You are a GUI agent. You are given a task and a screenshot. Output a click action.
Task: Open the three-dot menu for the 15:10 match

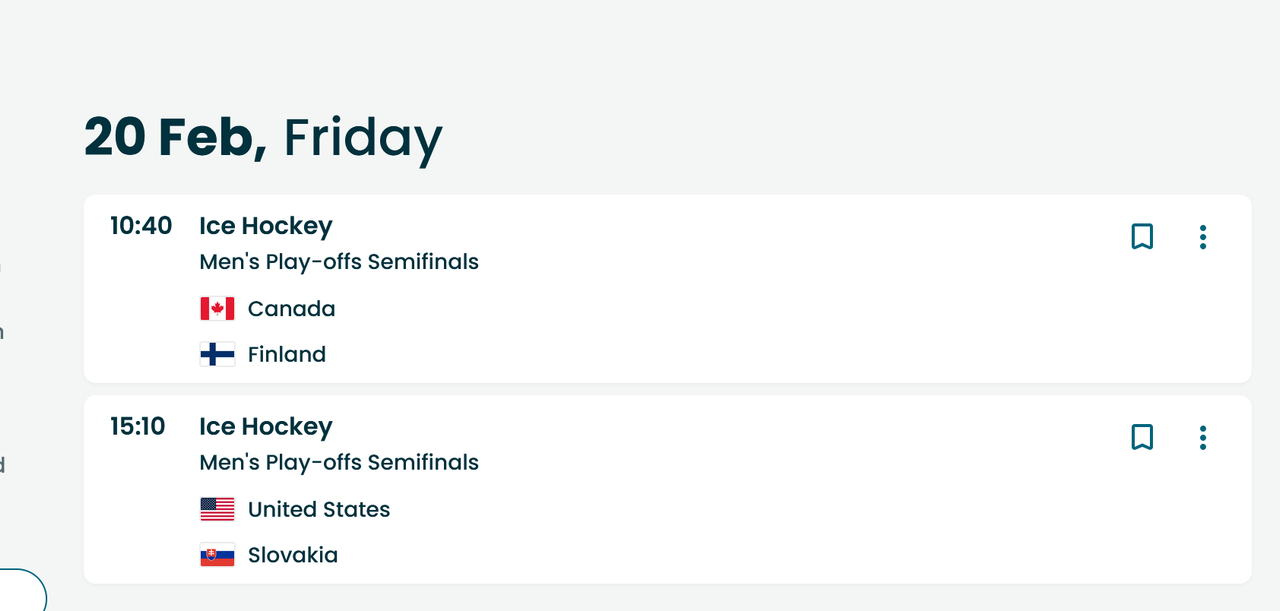1203,437
